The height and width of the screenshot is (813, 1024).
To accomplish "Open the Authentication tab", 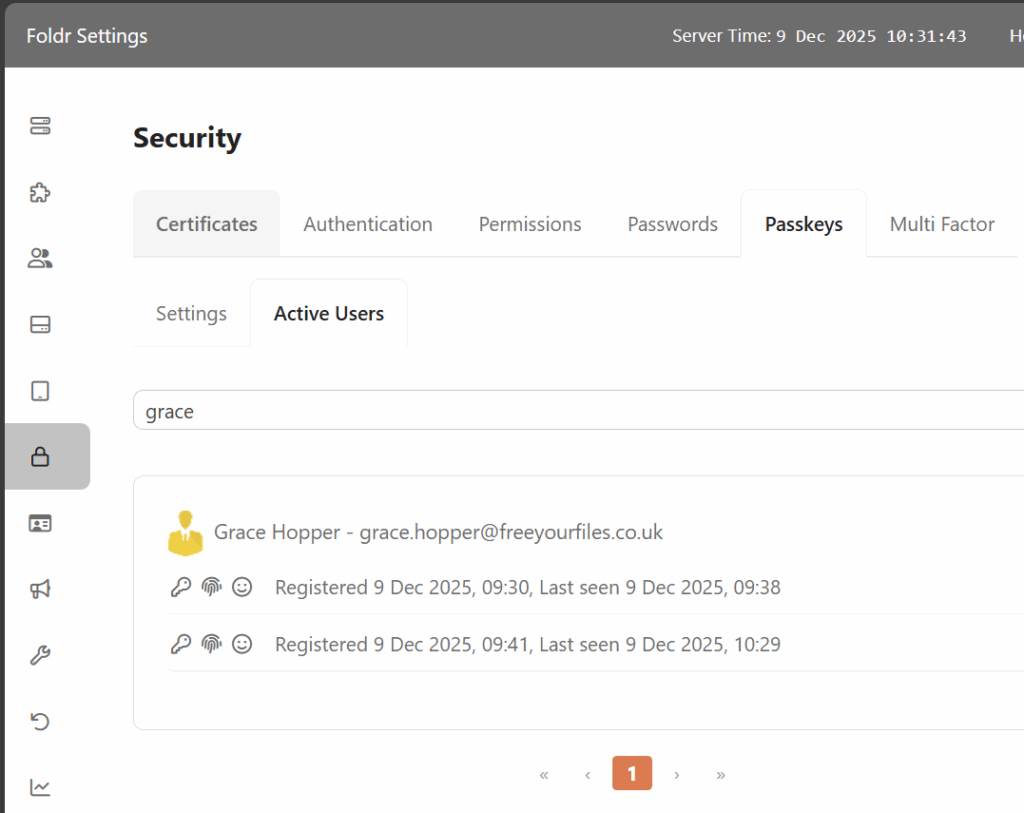I will (x=368, y=224).
